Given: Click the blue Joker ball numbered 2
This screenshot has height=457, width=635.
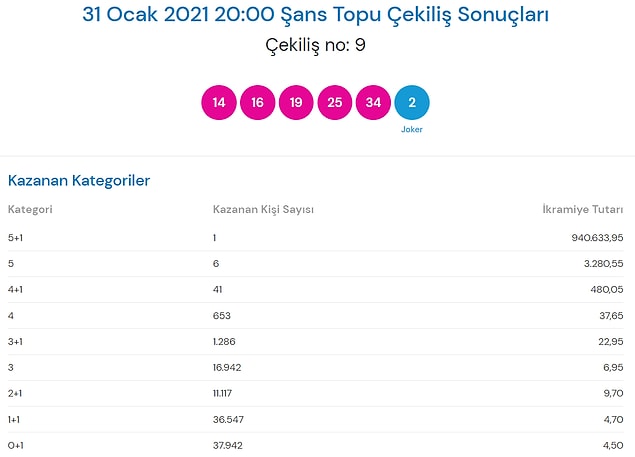Looking at the screenshot, I should pyautogui.click(x=412, y=103).
